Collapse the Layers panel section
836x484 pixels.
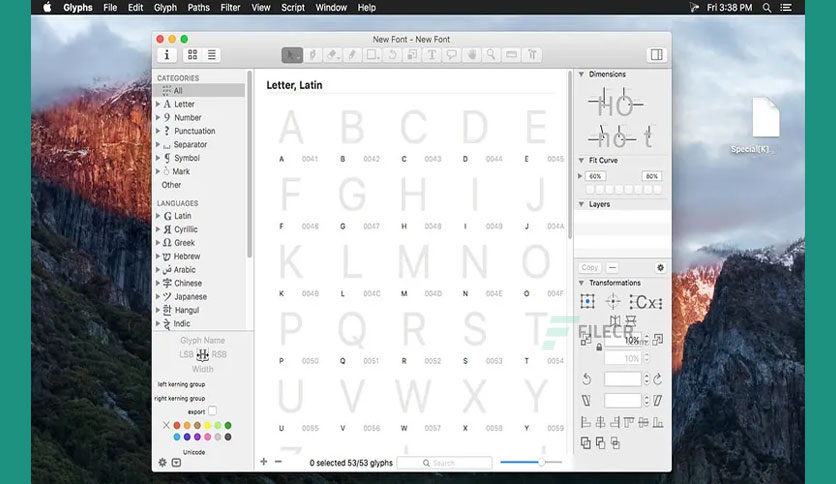582,204
